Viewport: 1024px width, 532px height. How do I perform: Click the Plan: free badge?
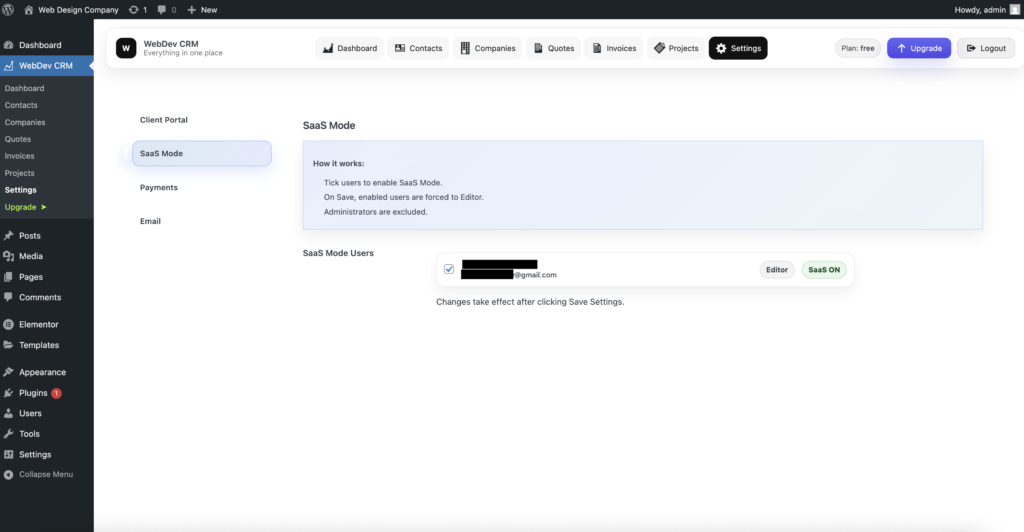click(x=857, y=48)
